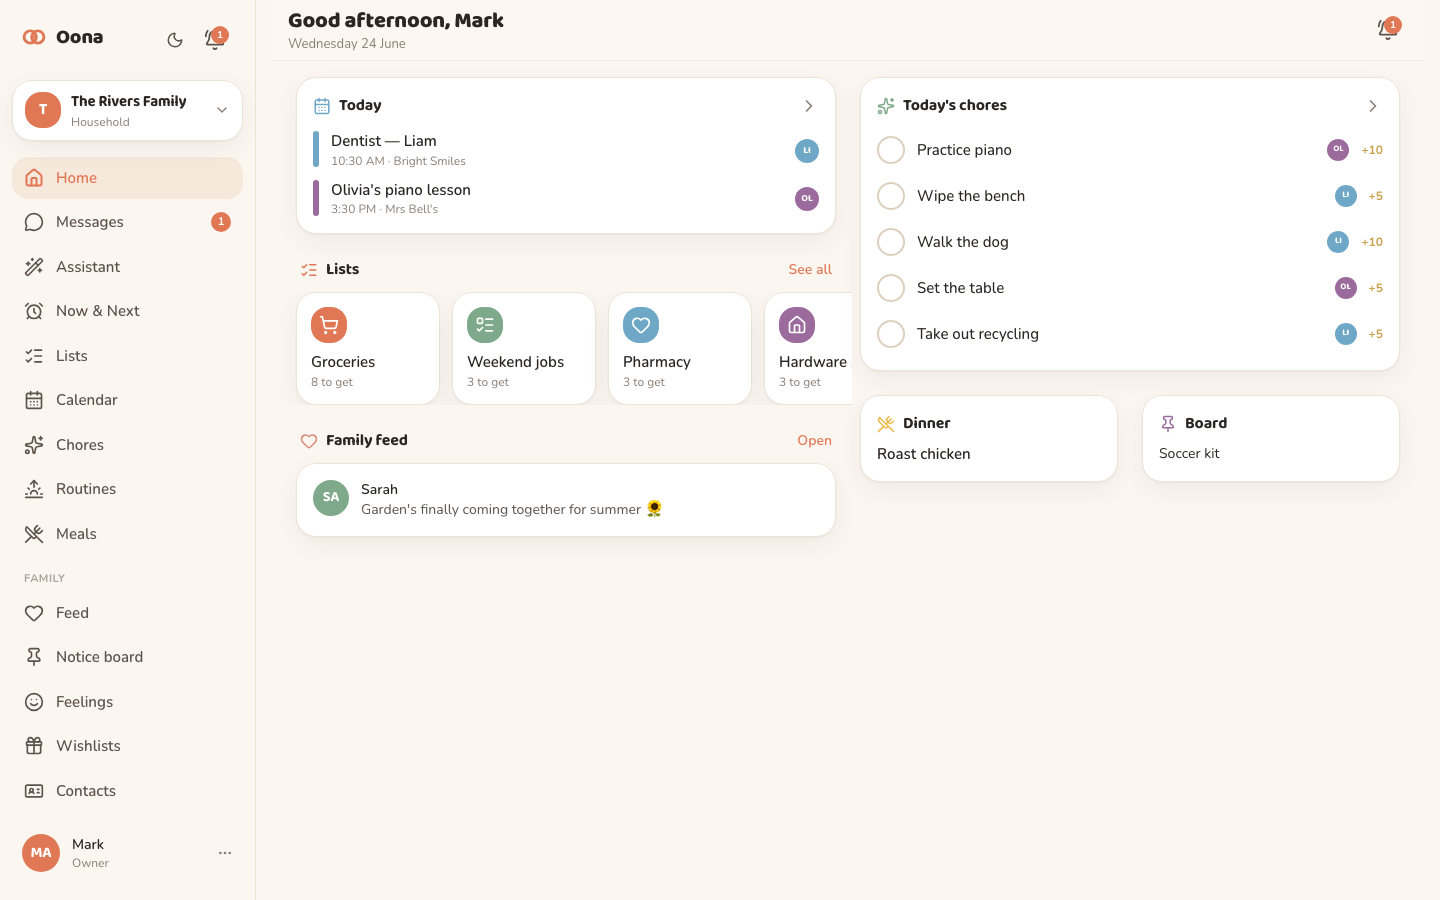Open Sarah's garden feed post
This screenshot has width=1440, height=900.
566,500
